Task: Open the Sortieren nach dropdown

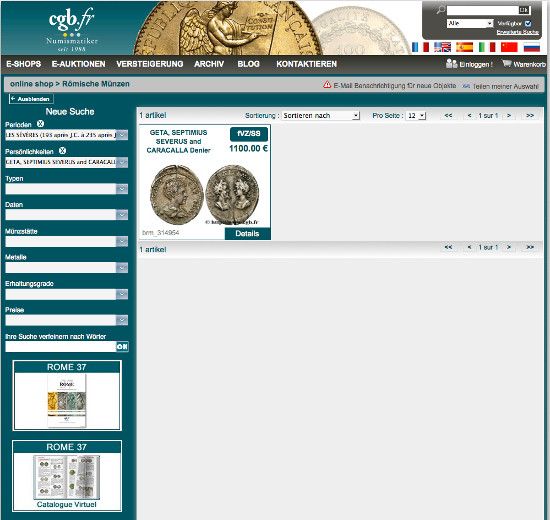Action: (x=321, y=115)
